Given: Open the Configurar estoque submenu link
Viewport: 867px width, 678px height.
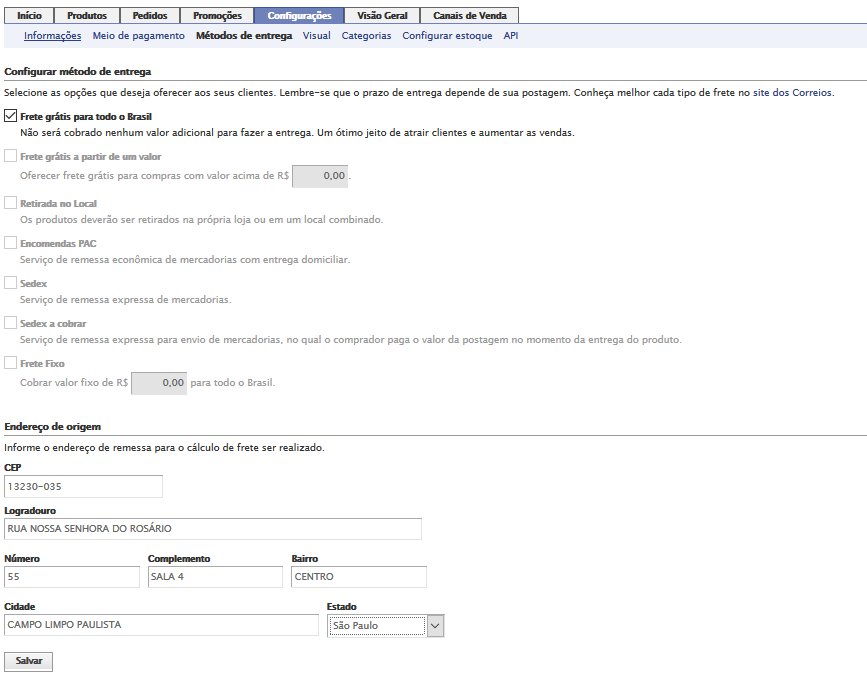Looking at the screenshot, I should [447, 36].
